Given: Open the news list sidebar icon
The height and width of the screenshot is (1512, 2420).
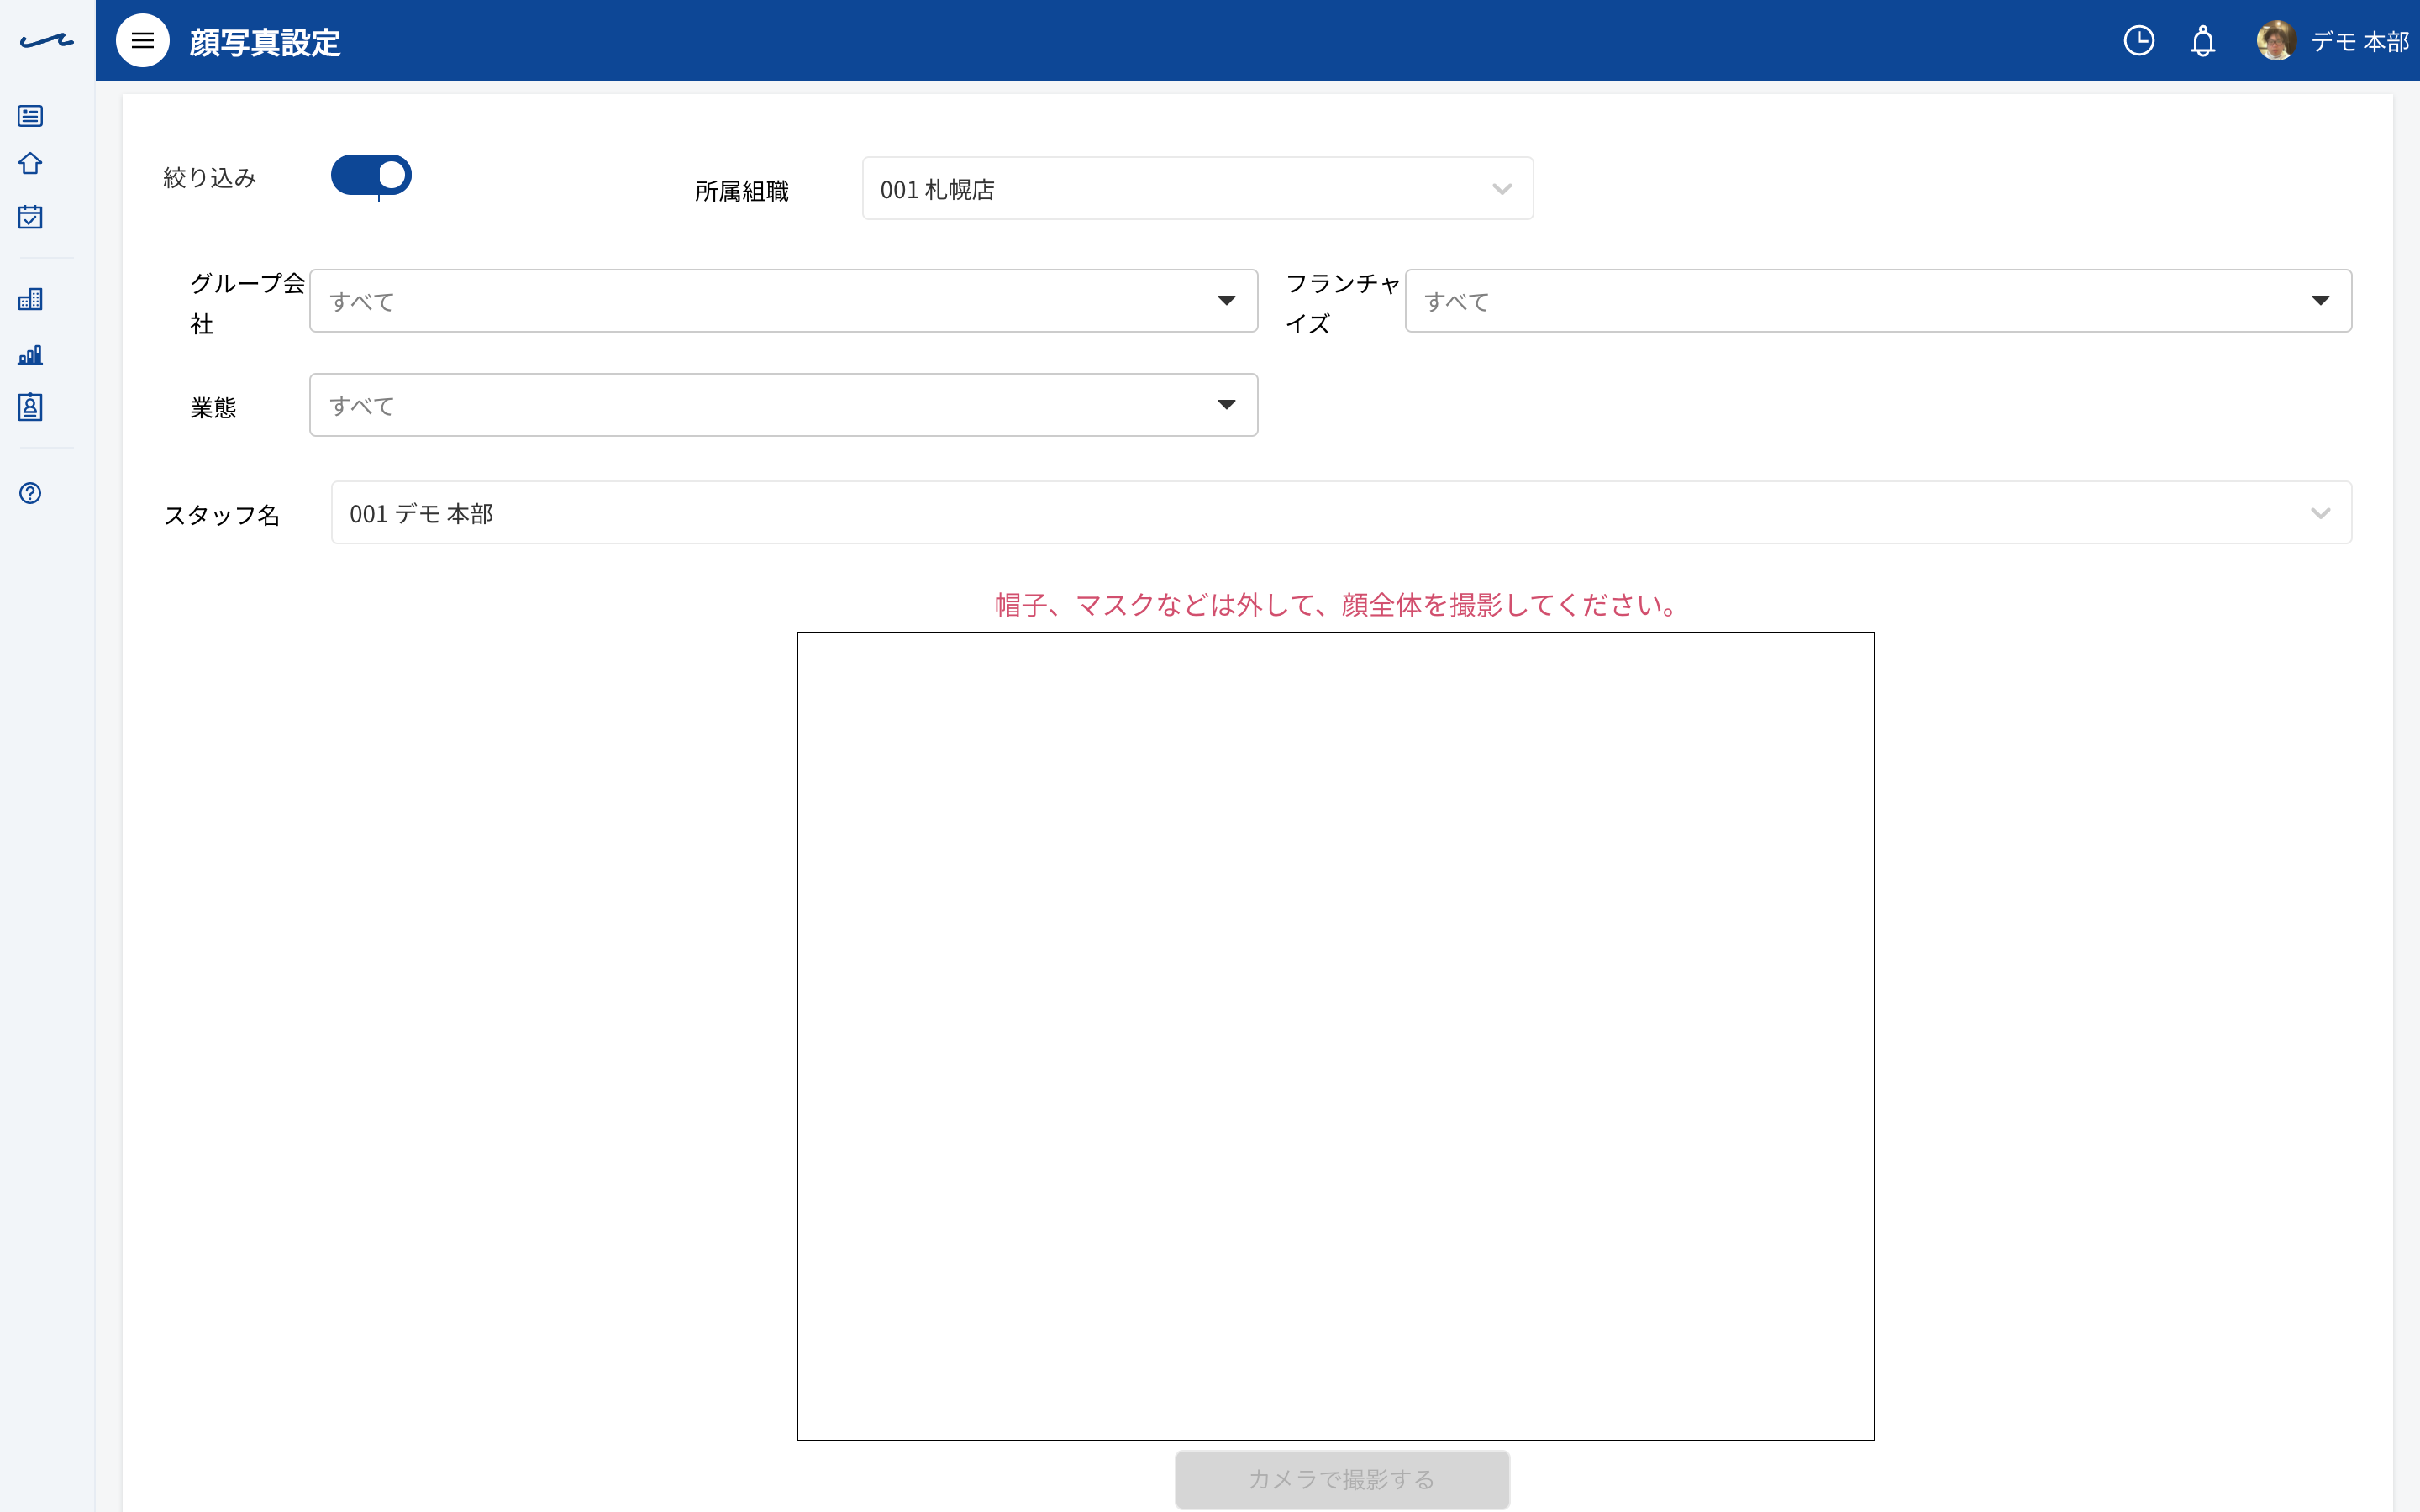Looking at the screenshot, I should tap(30, 116).
